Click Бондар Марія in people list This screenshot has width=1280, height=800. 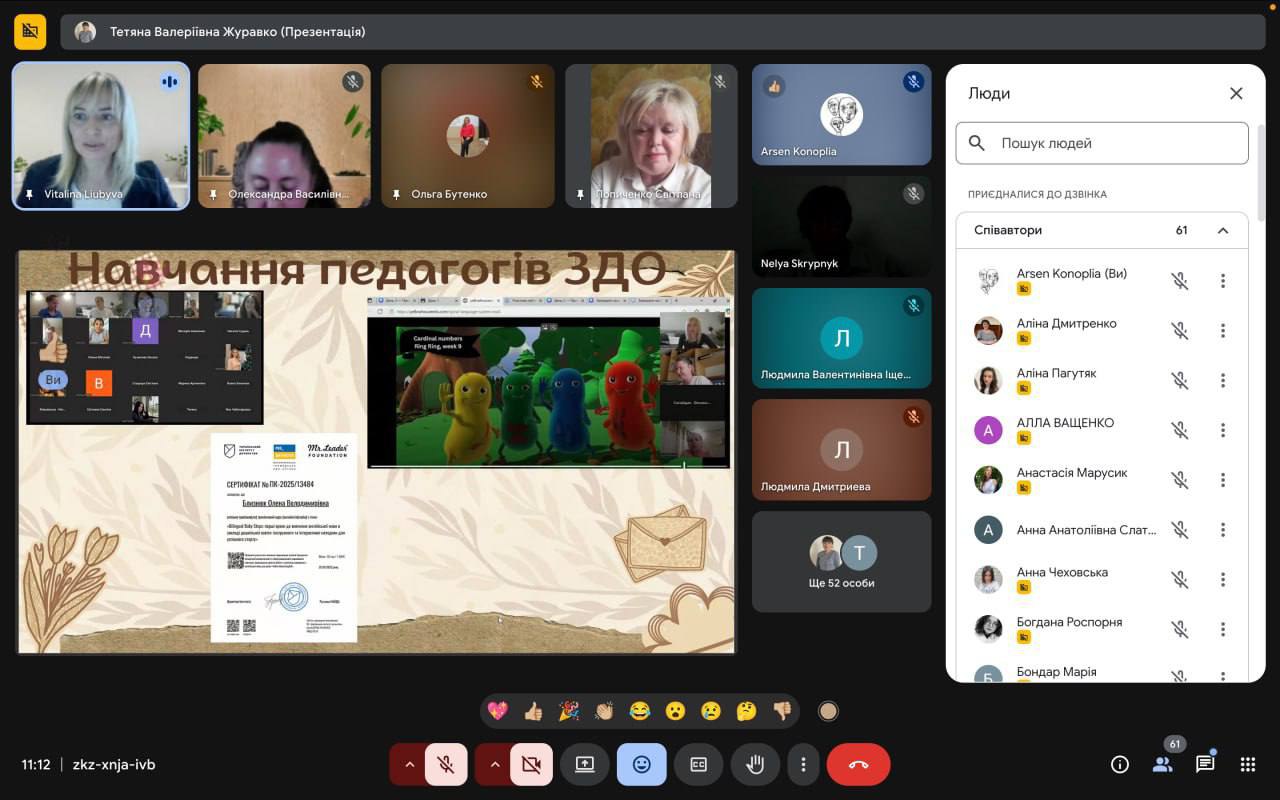1056,672
